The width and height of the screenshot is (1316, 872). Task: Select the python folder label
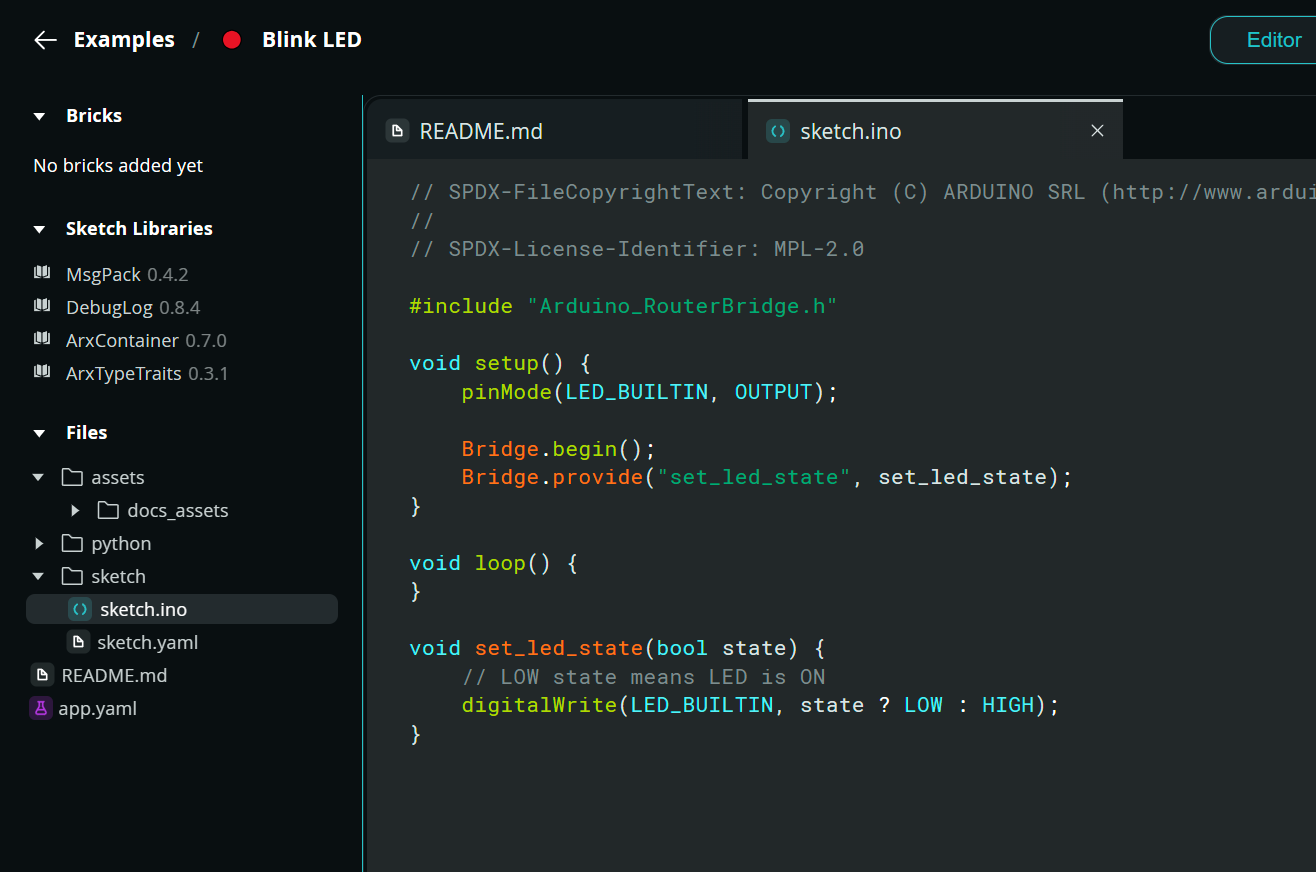tap(121, 543)
